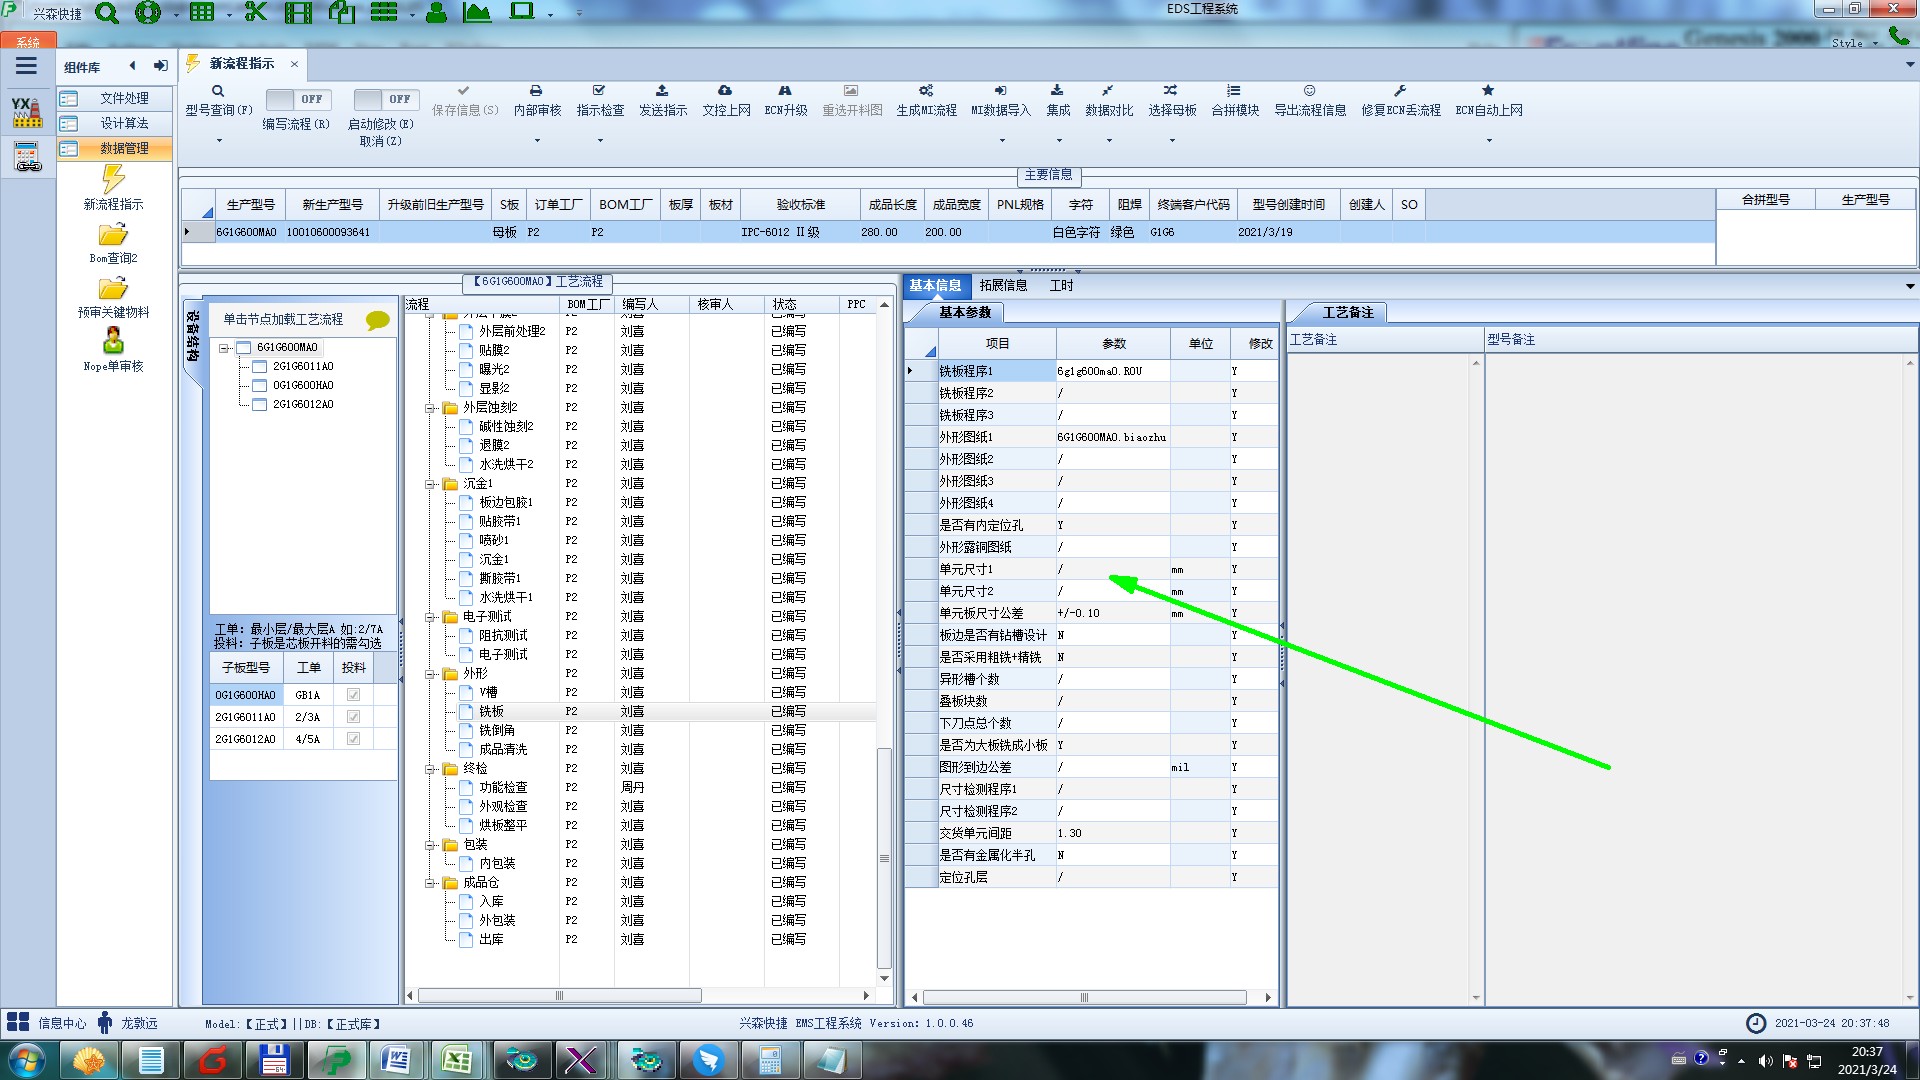Click the 型号查询 search icon
Image resolution: width=1920 pixels, height=1080 pixels.
[218, 91]
